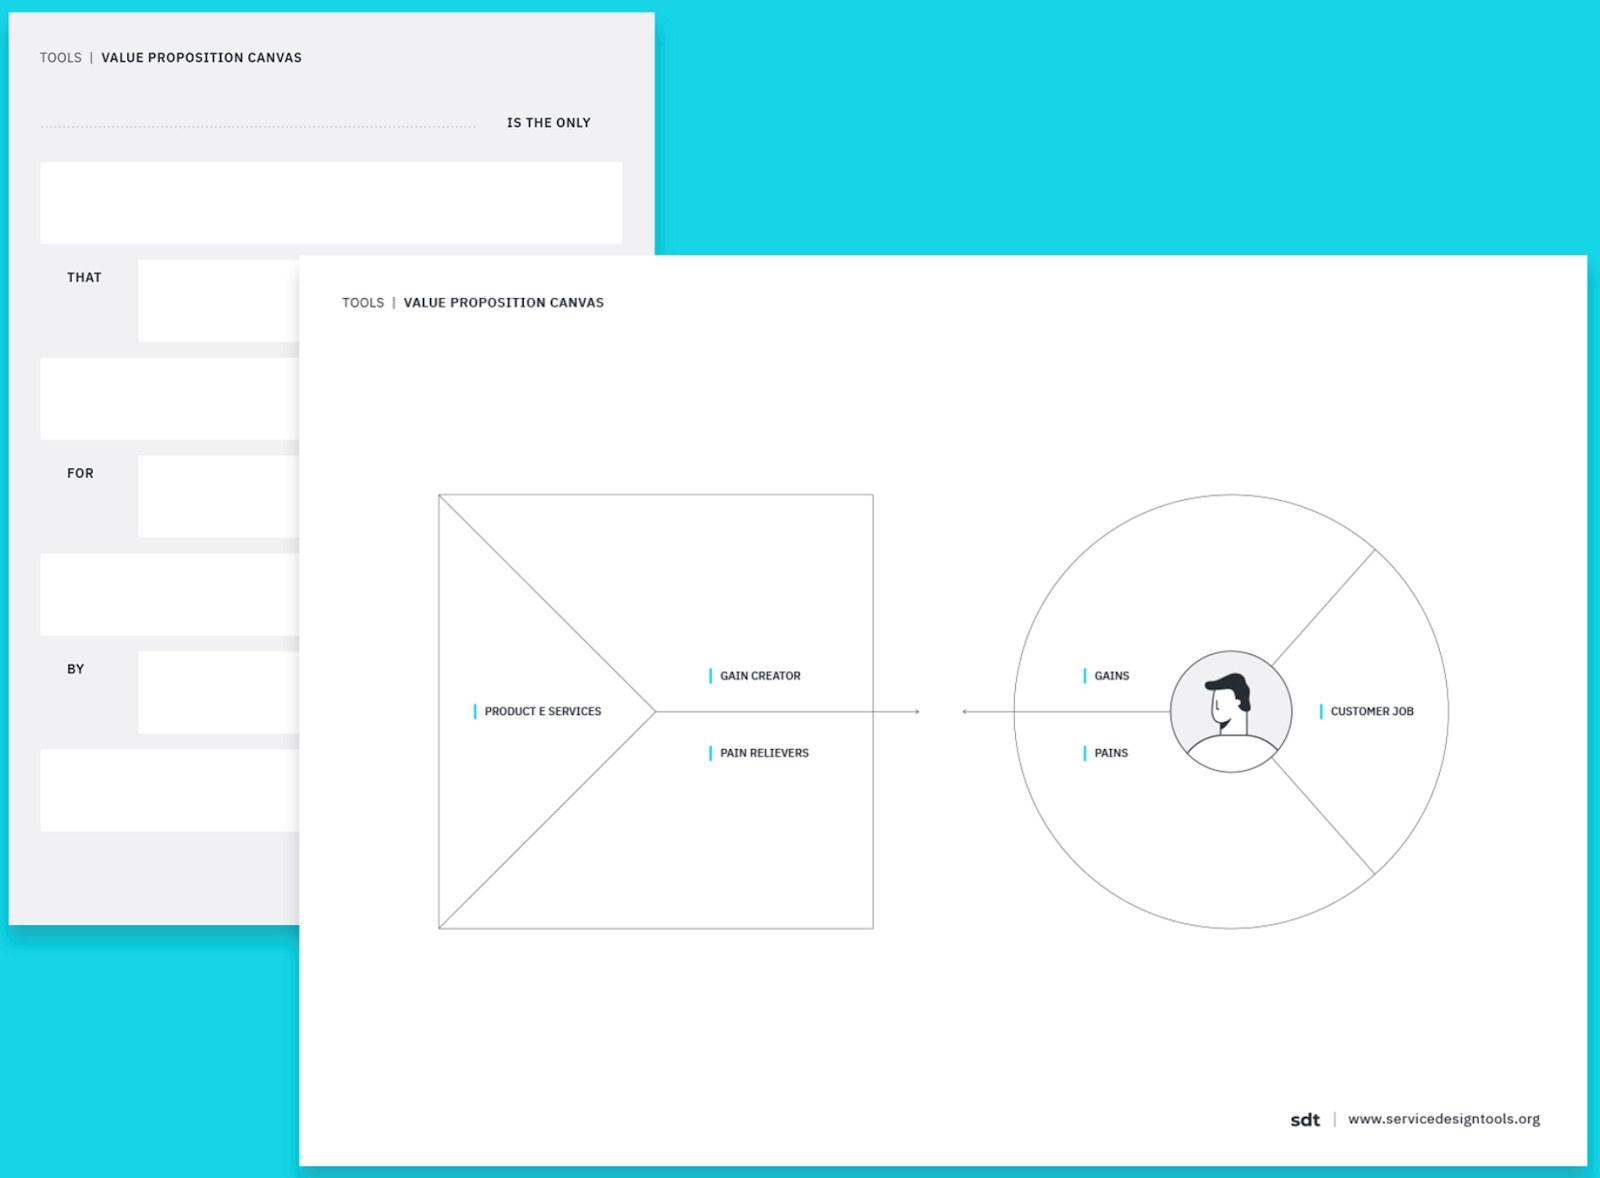Click the dotted line before 'IS THE ONLY'
Screen dimensions: 1600x1178
coord(258,126)
